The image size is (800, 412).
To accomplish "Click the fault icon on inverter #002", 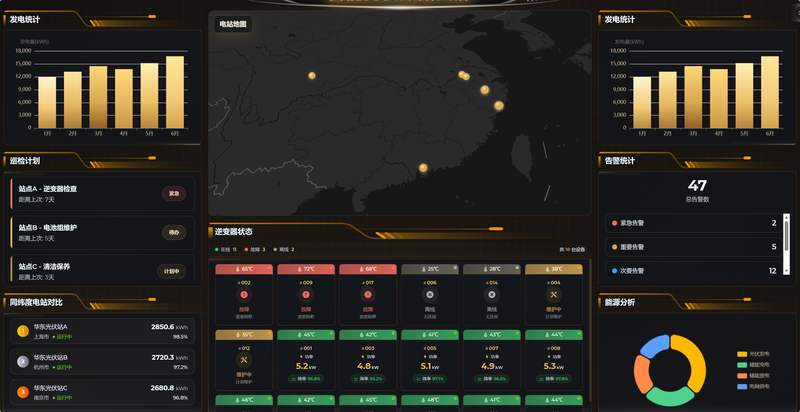I will (x=245, y=295).
